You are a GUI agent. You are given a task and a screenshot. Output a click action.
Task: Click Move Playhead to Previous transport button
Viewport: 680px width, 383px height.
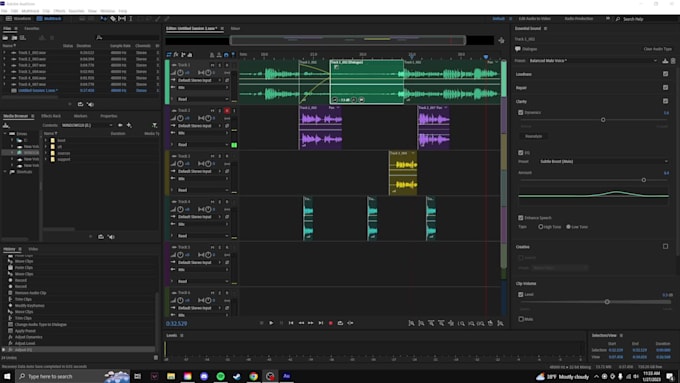(291, 323)
